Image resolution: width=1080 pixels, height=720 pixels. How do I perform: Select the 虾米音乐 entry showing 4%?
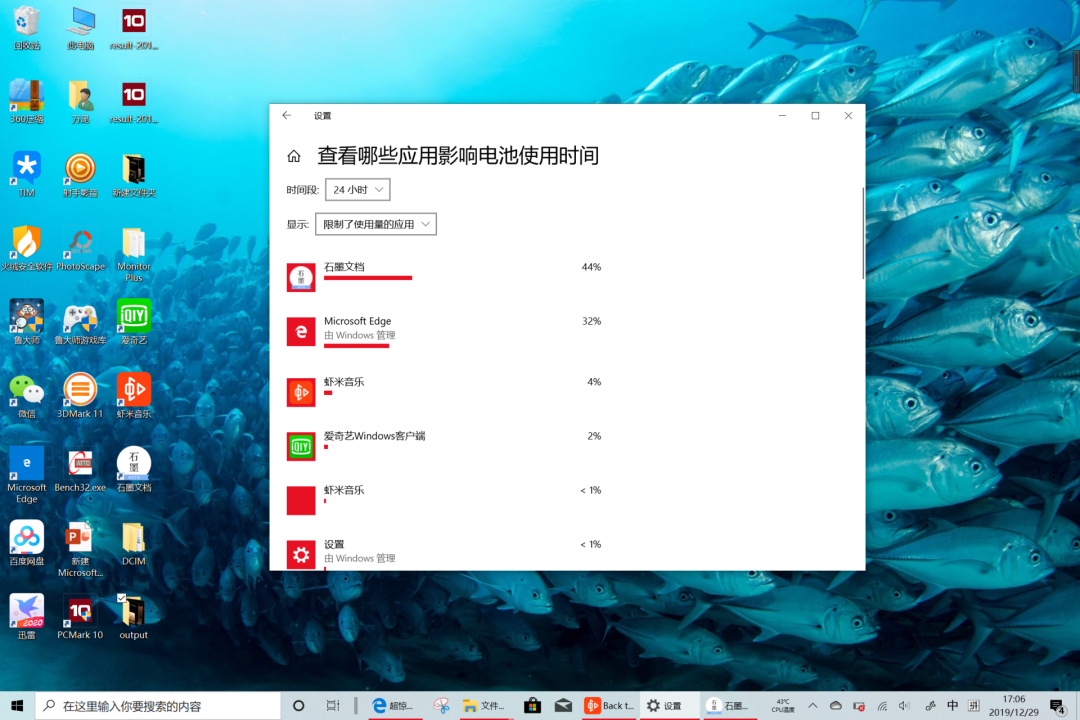point(444,391)
